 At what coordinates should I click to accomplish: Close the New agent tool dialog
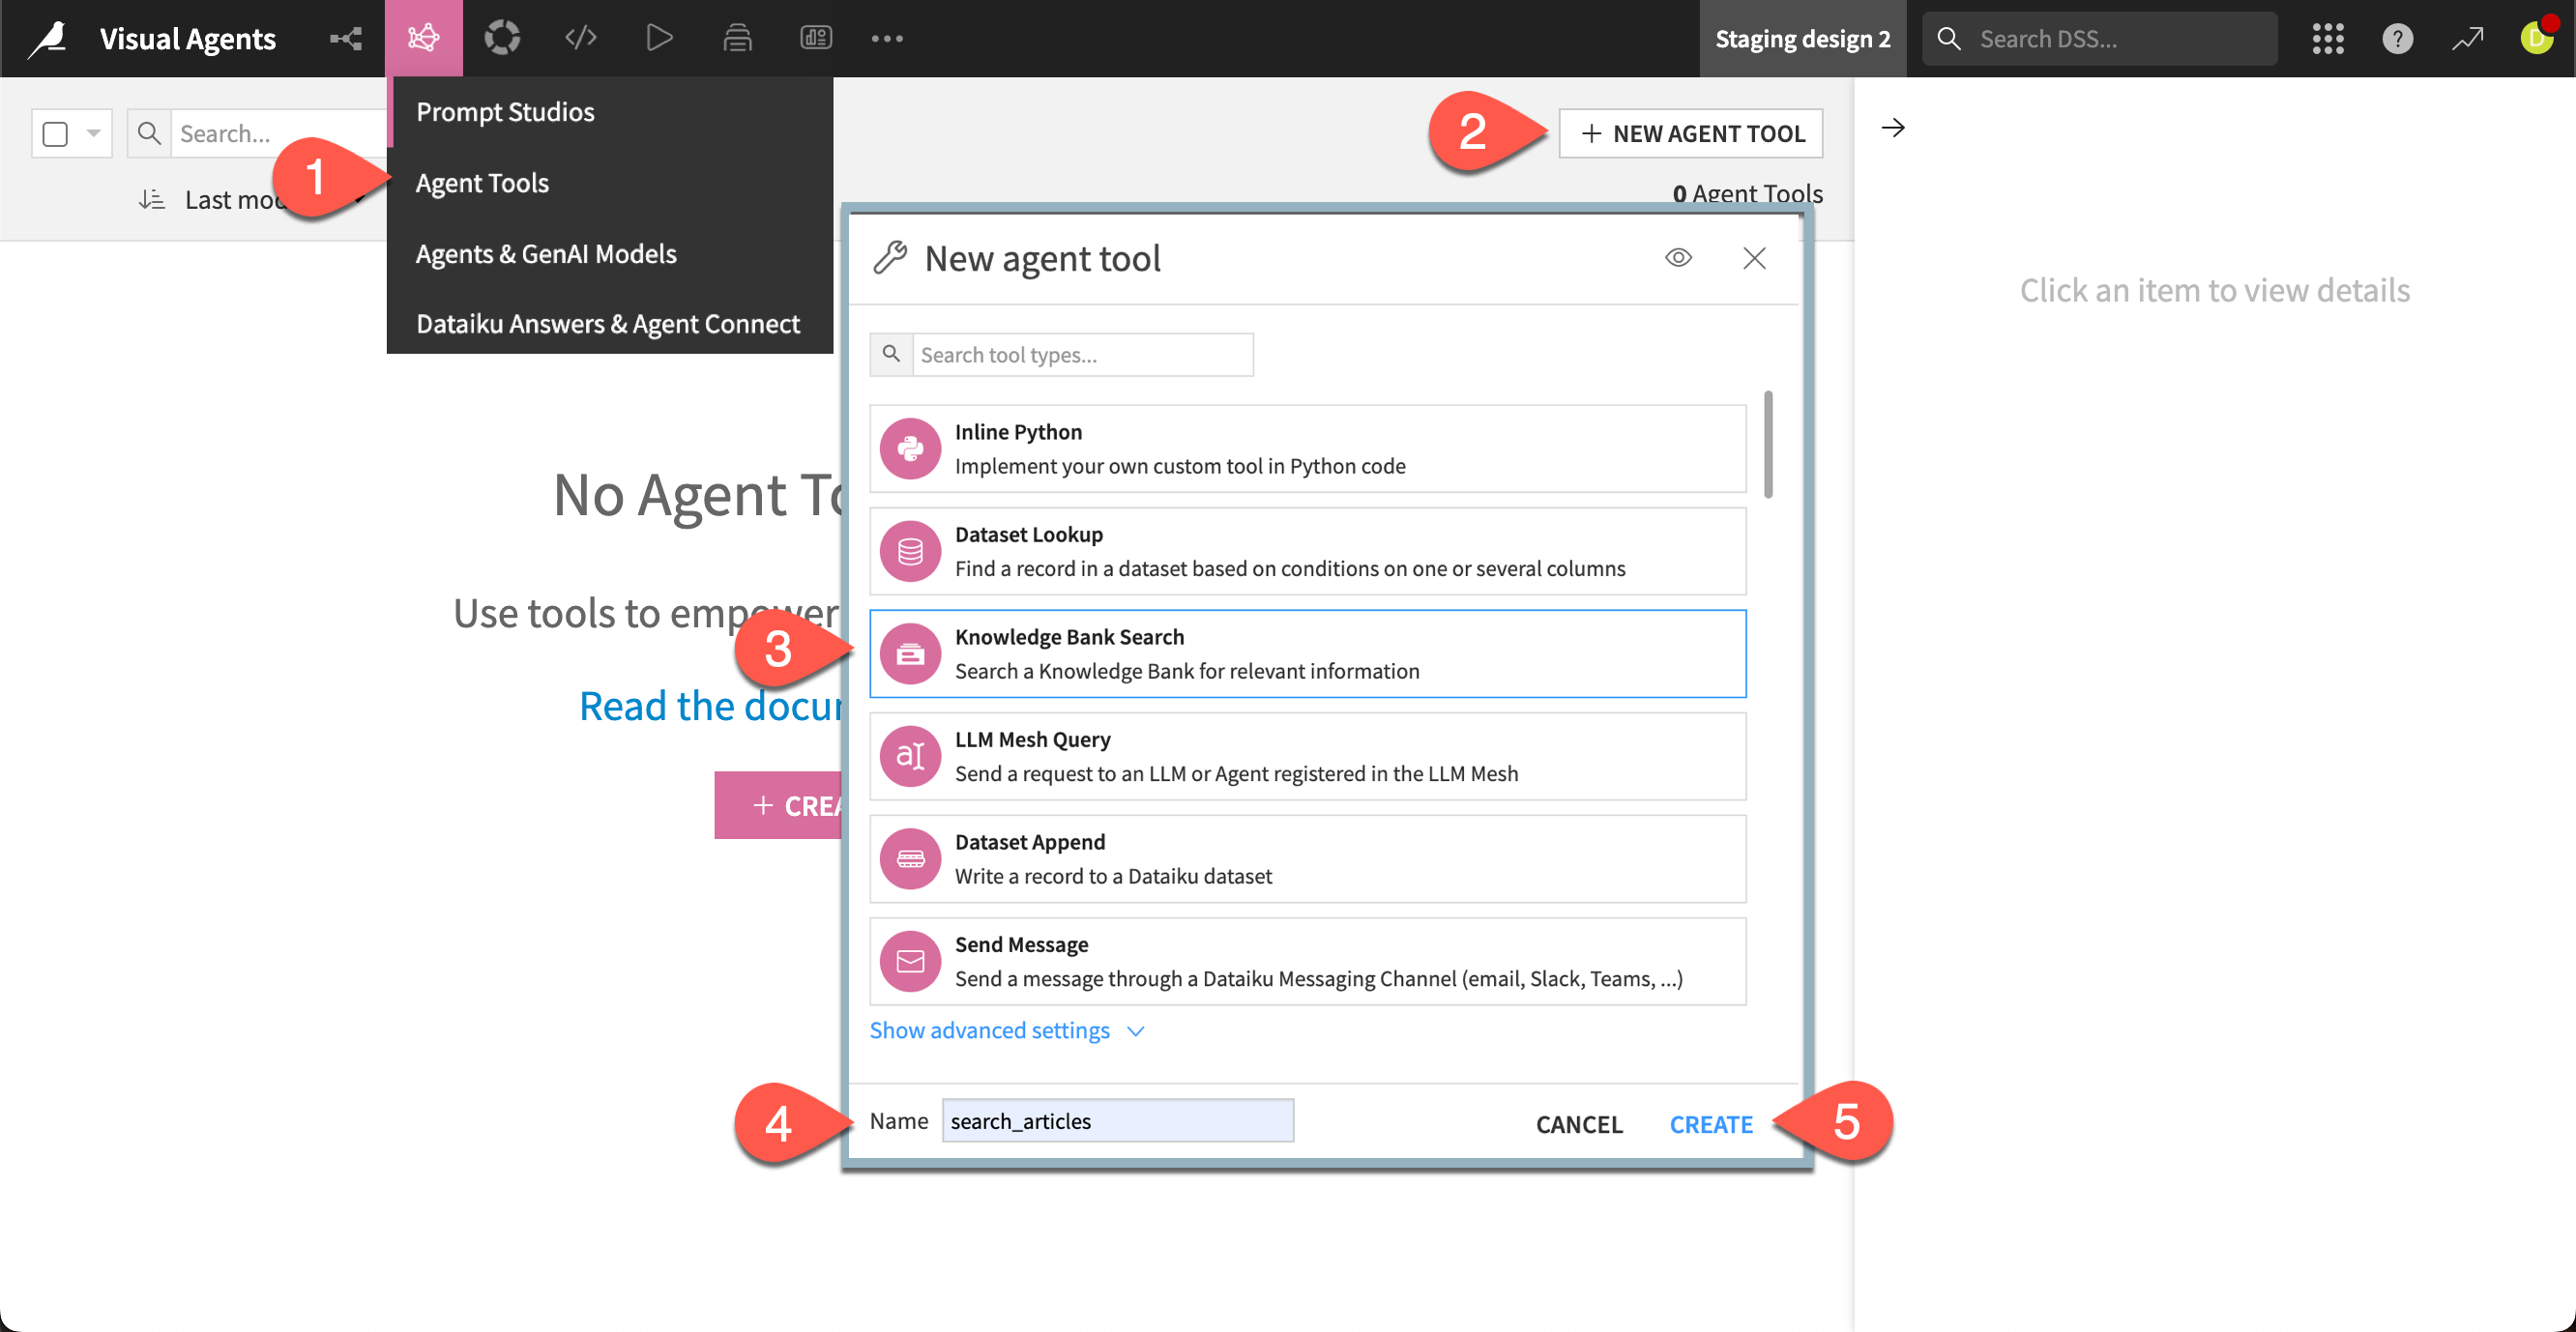pyautogui.click(x=1754, y=258)
